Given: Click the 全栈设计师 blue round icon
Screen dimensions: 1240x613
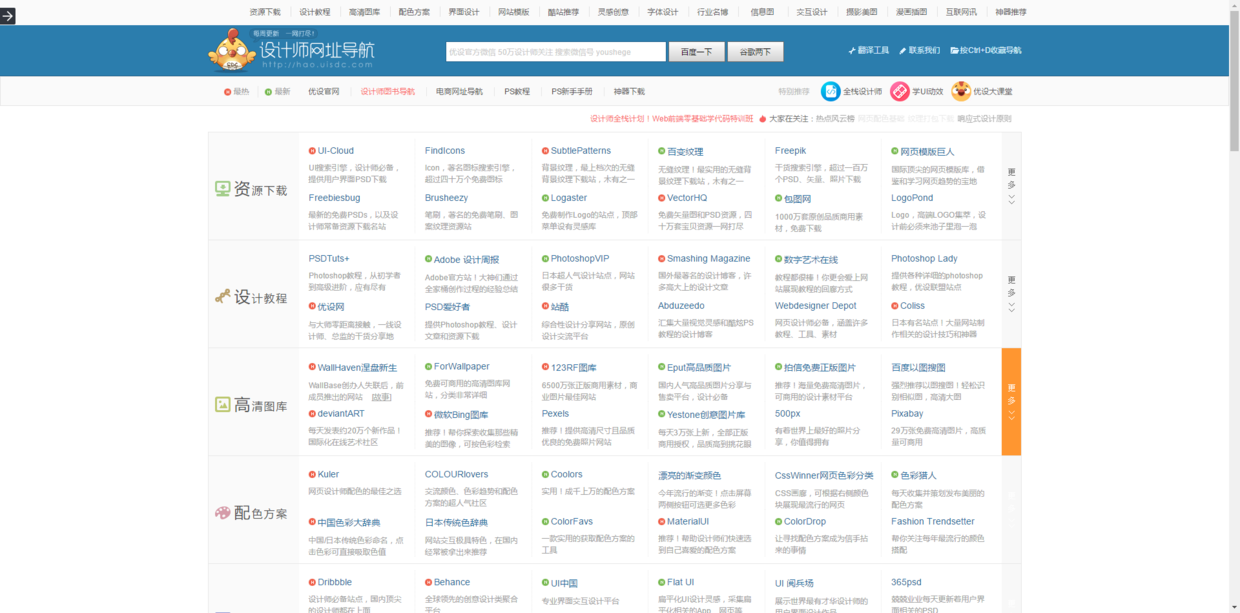Looking at the screenshot, I should [x=830, y=91].
